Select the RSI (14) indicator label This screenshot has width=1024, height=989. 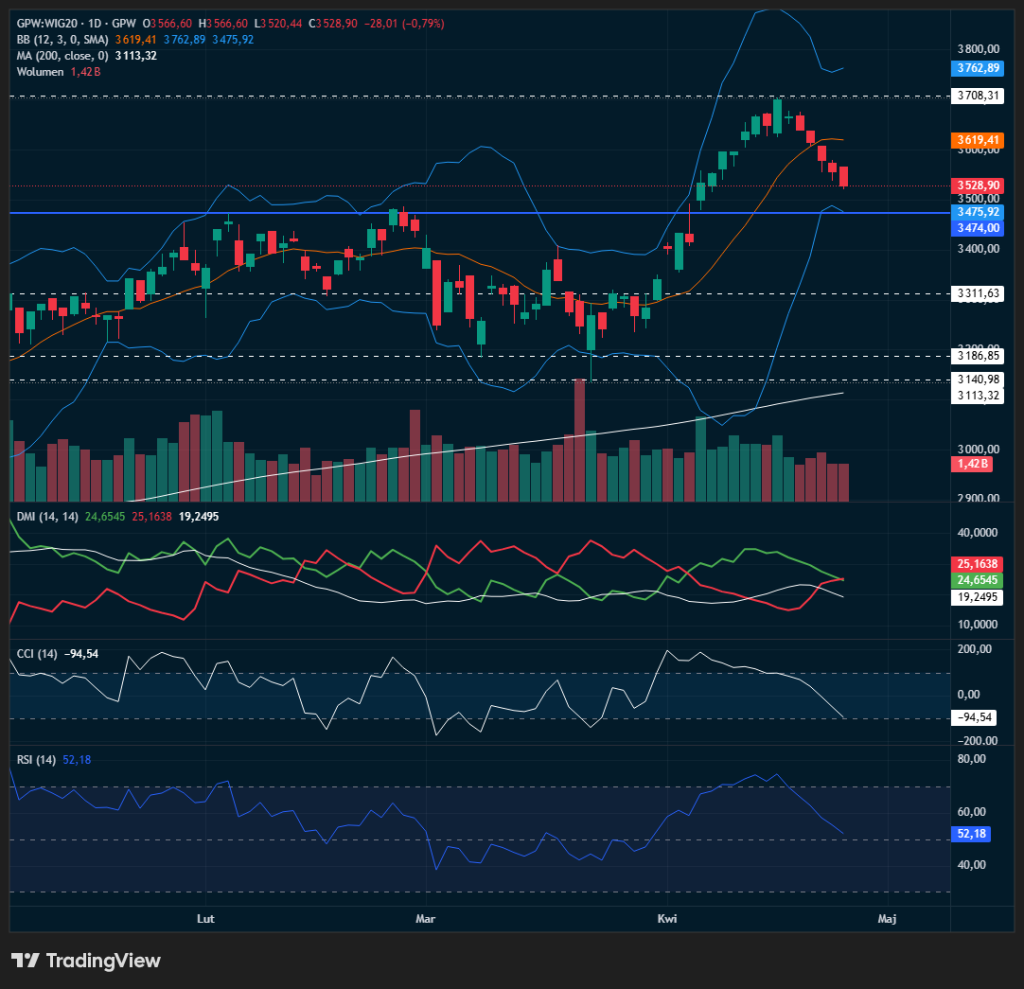pos(35,760)
